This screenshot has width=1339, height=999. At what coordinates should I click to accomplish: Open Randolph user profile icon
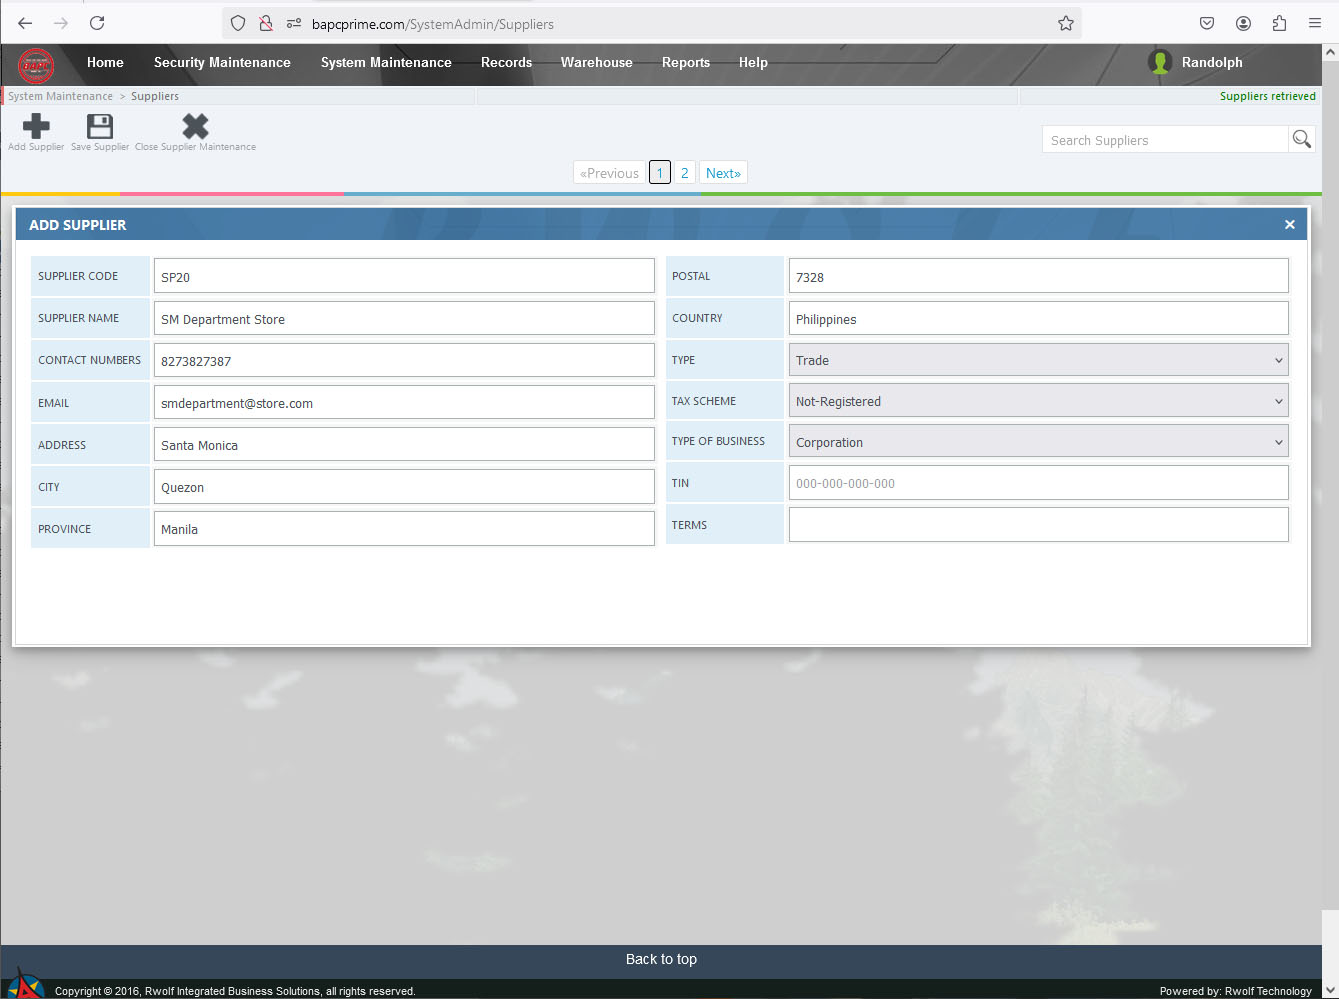[x=1160, y=62]
